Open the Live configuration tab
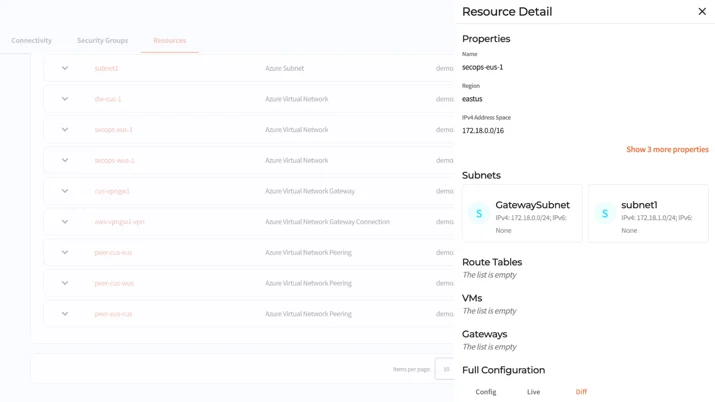This screenshot has height=402, width=715. (534, 392)
